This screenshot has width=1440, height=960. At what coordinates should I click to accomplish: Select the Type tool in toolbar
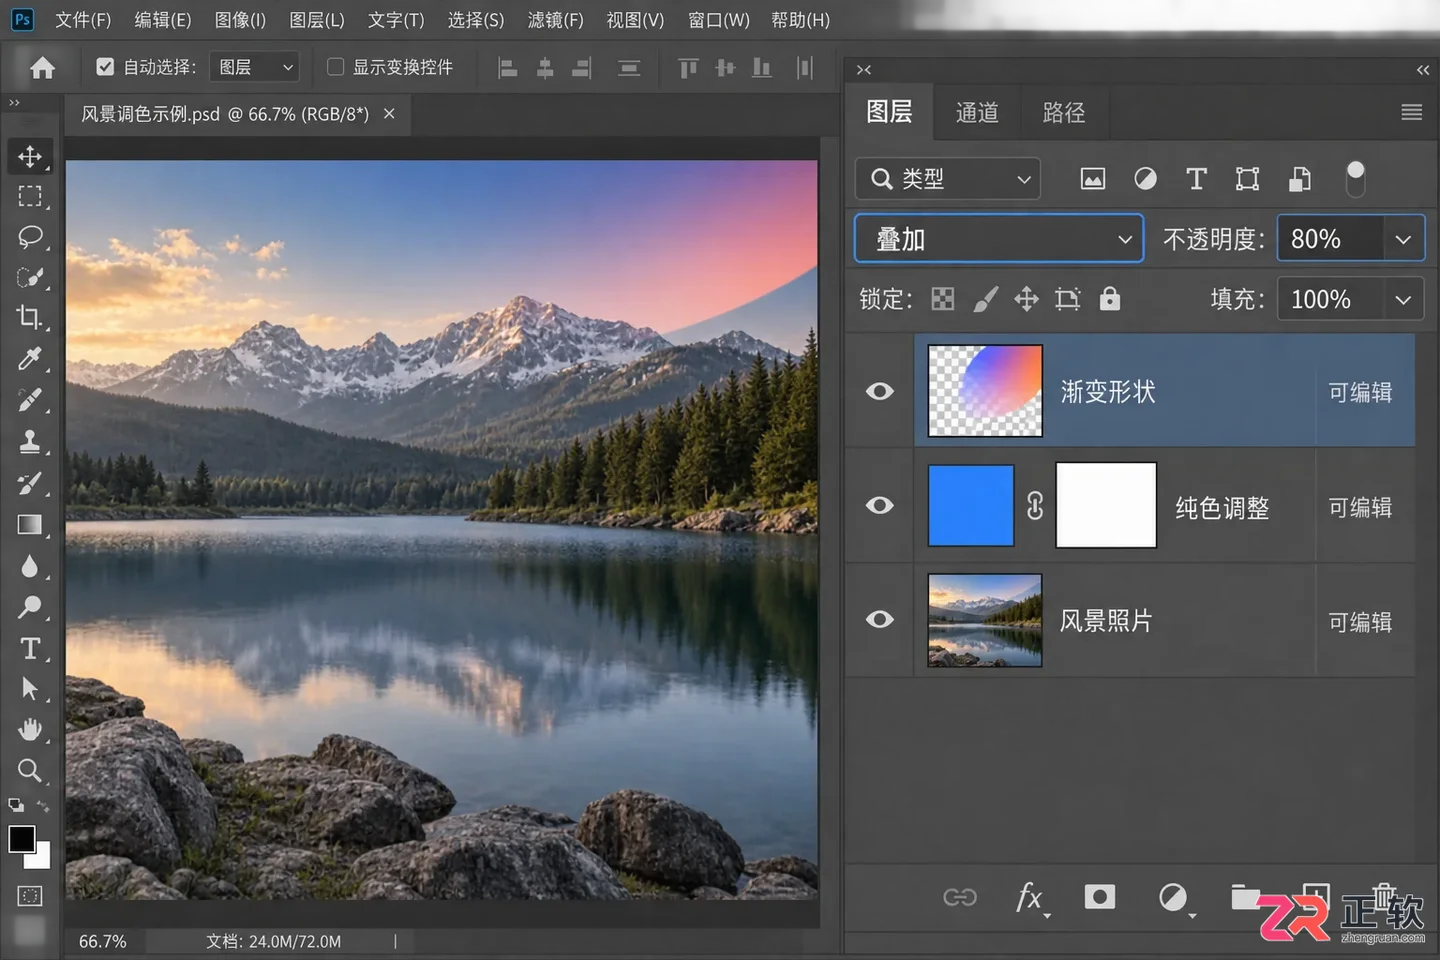[x=30, y=649]
